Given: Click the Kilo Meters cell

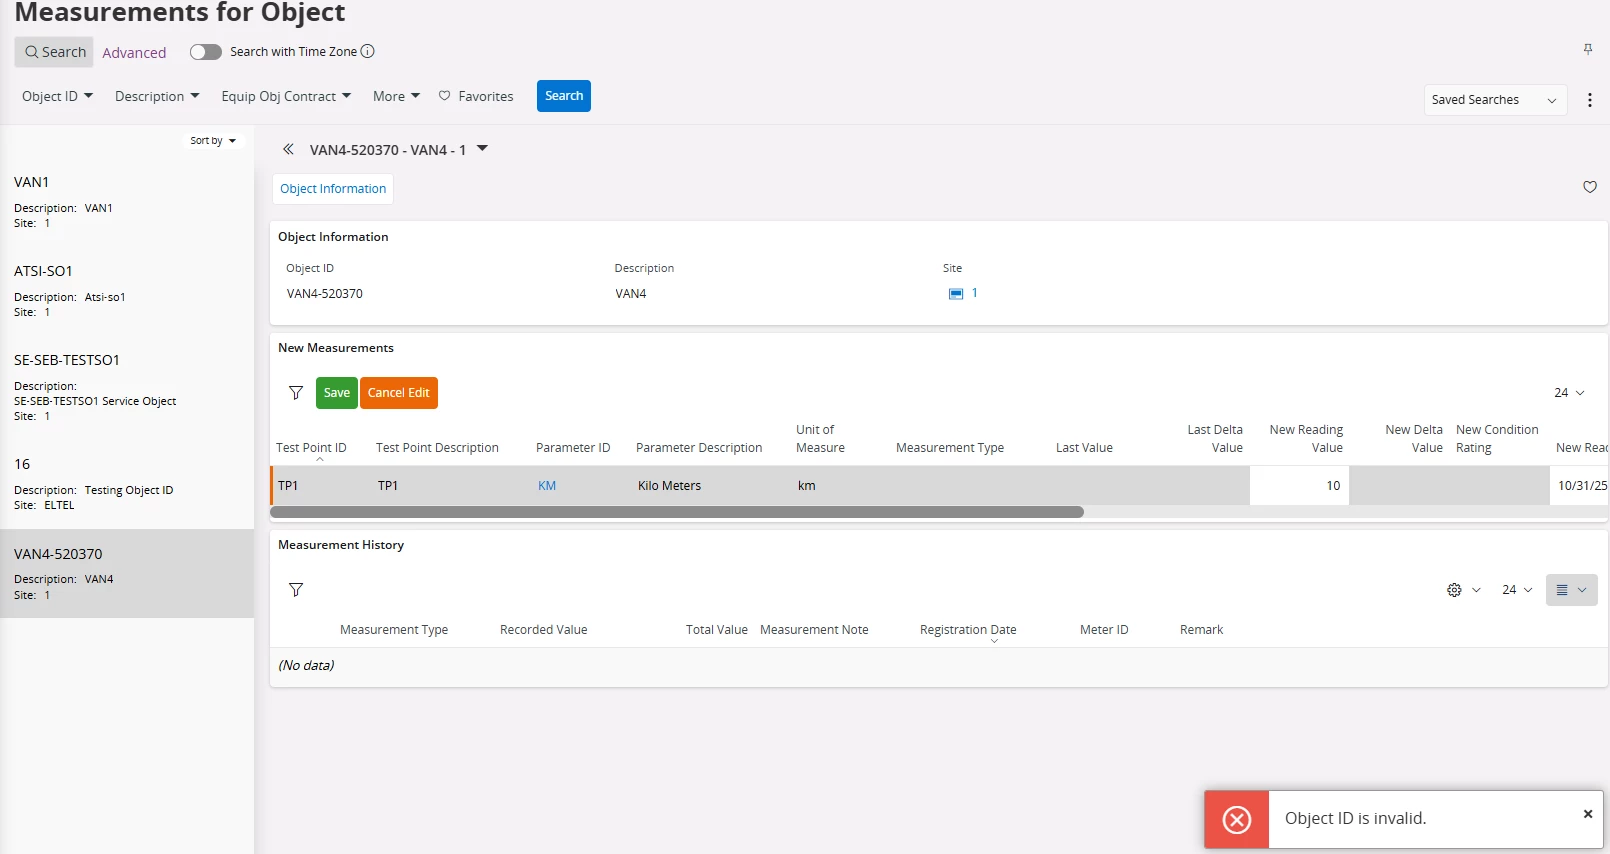Looking at the screenshot, I should pyautogui.click(x=669, y=486).
